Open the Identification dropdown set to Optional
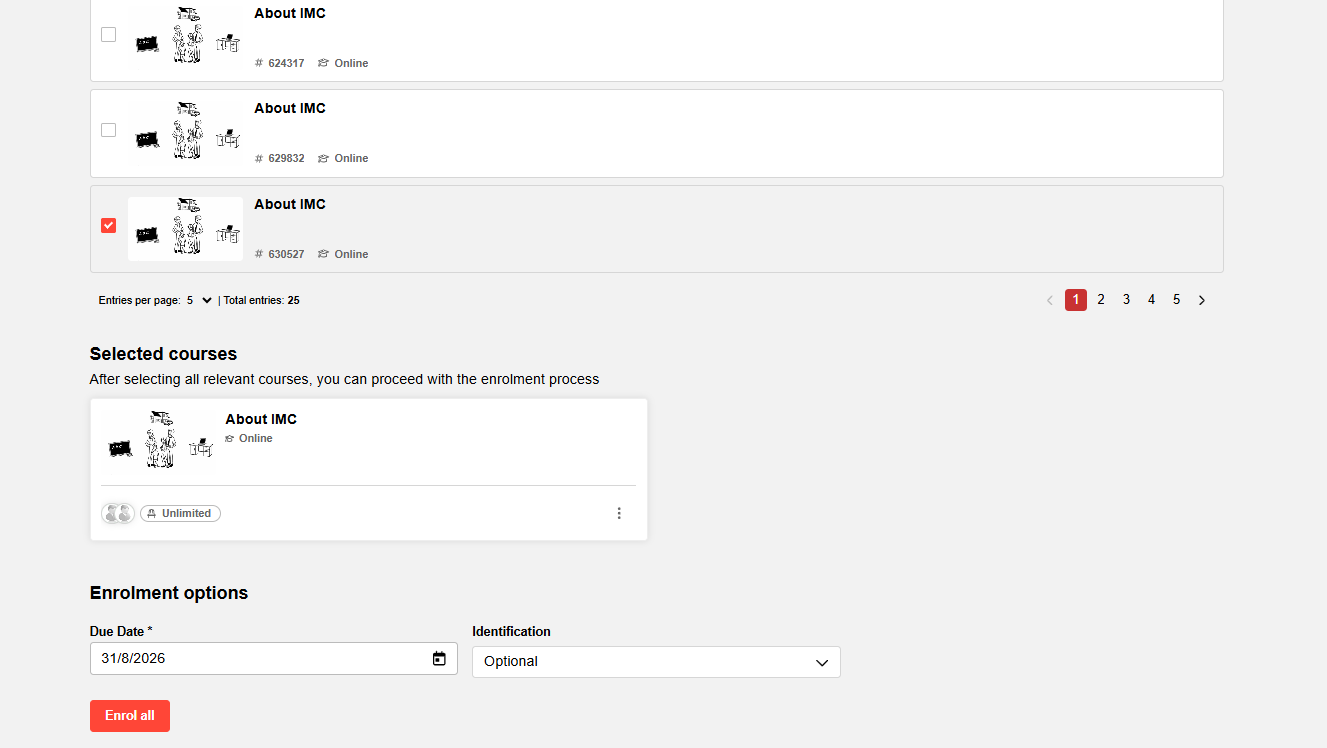This screenshot has width=1327, height=748. [x=656, y=662]
